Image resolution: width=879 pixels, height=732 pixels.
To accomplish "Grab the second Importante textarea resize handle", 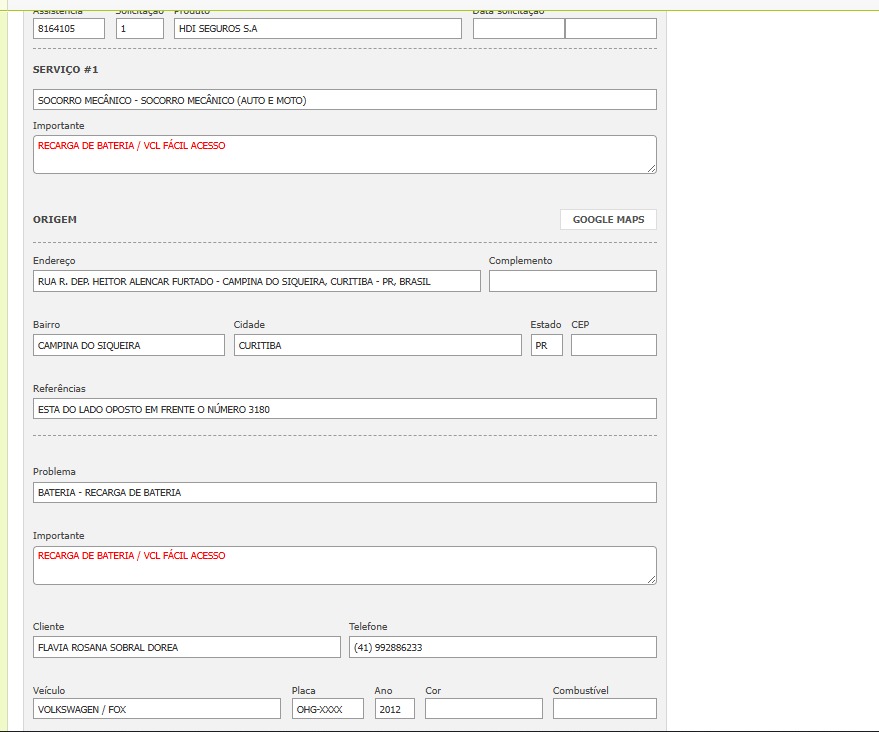I will click(x=651, y=579).
